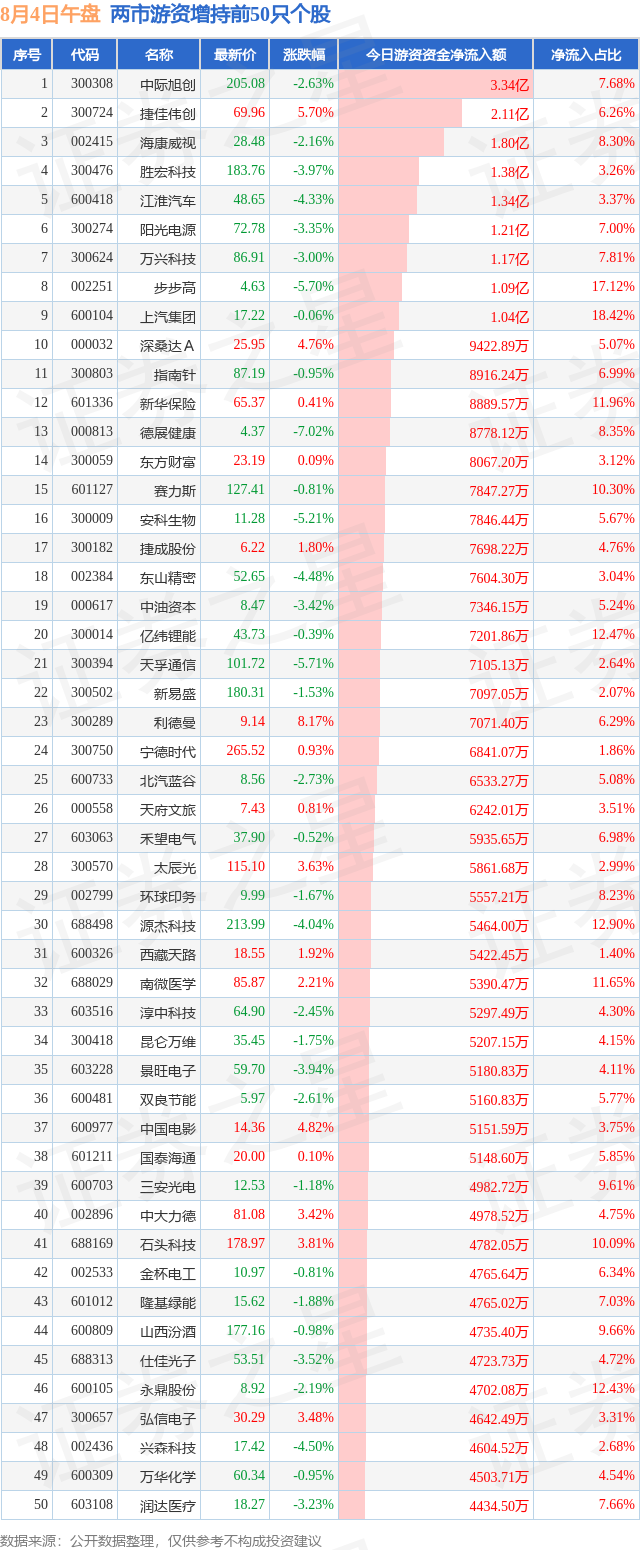This screenshot has width=640, height=1550.
Task: Click the 名称 column header
Action: tap(158, 55)
